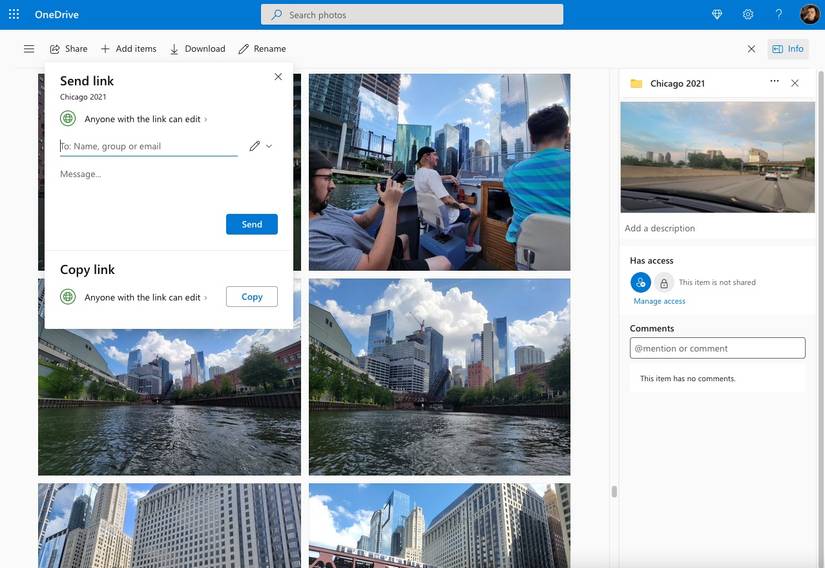Image resolution: width=825 pixels, height=568 pixels.
Task: Focus the Search photos box
Action: coord(412,15)
